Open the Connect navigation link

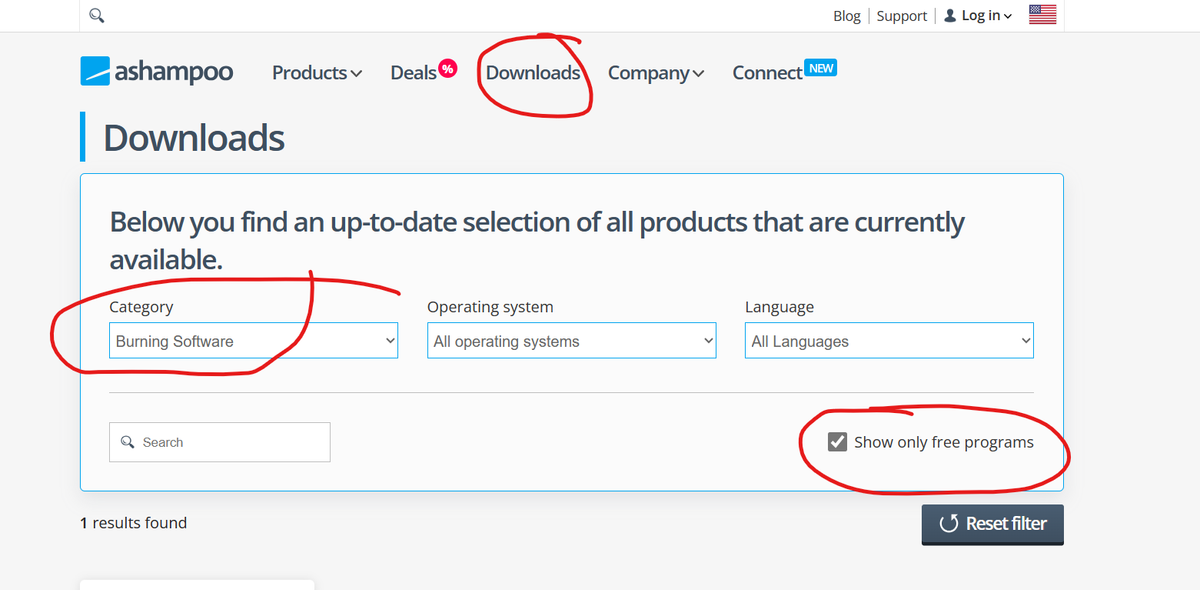[x=767, y=73]
